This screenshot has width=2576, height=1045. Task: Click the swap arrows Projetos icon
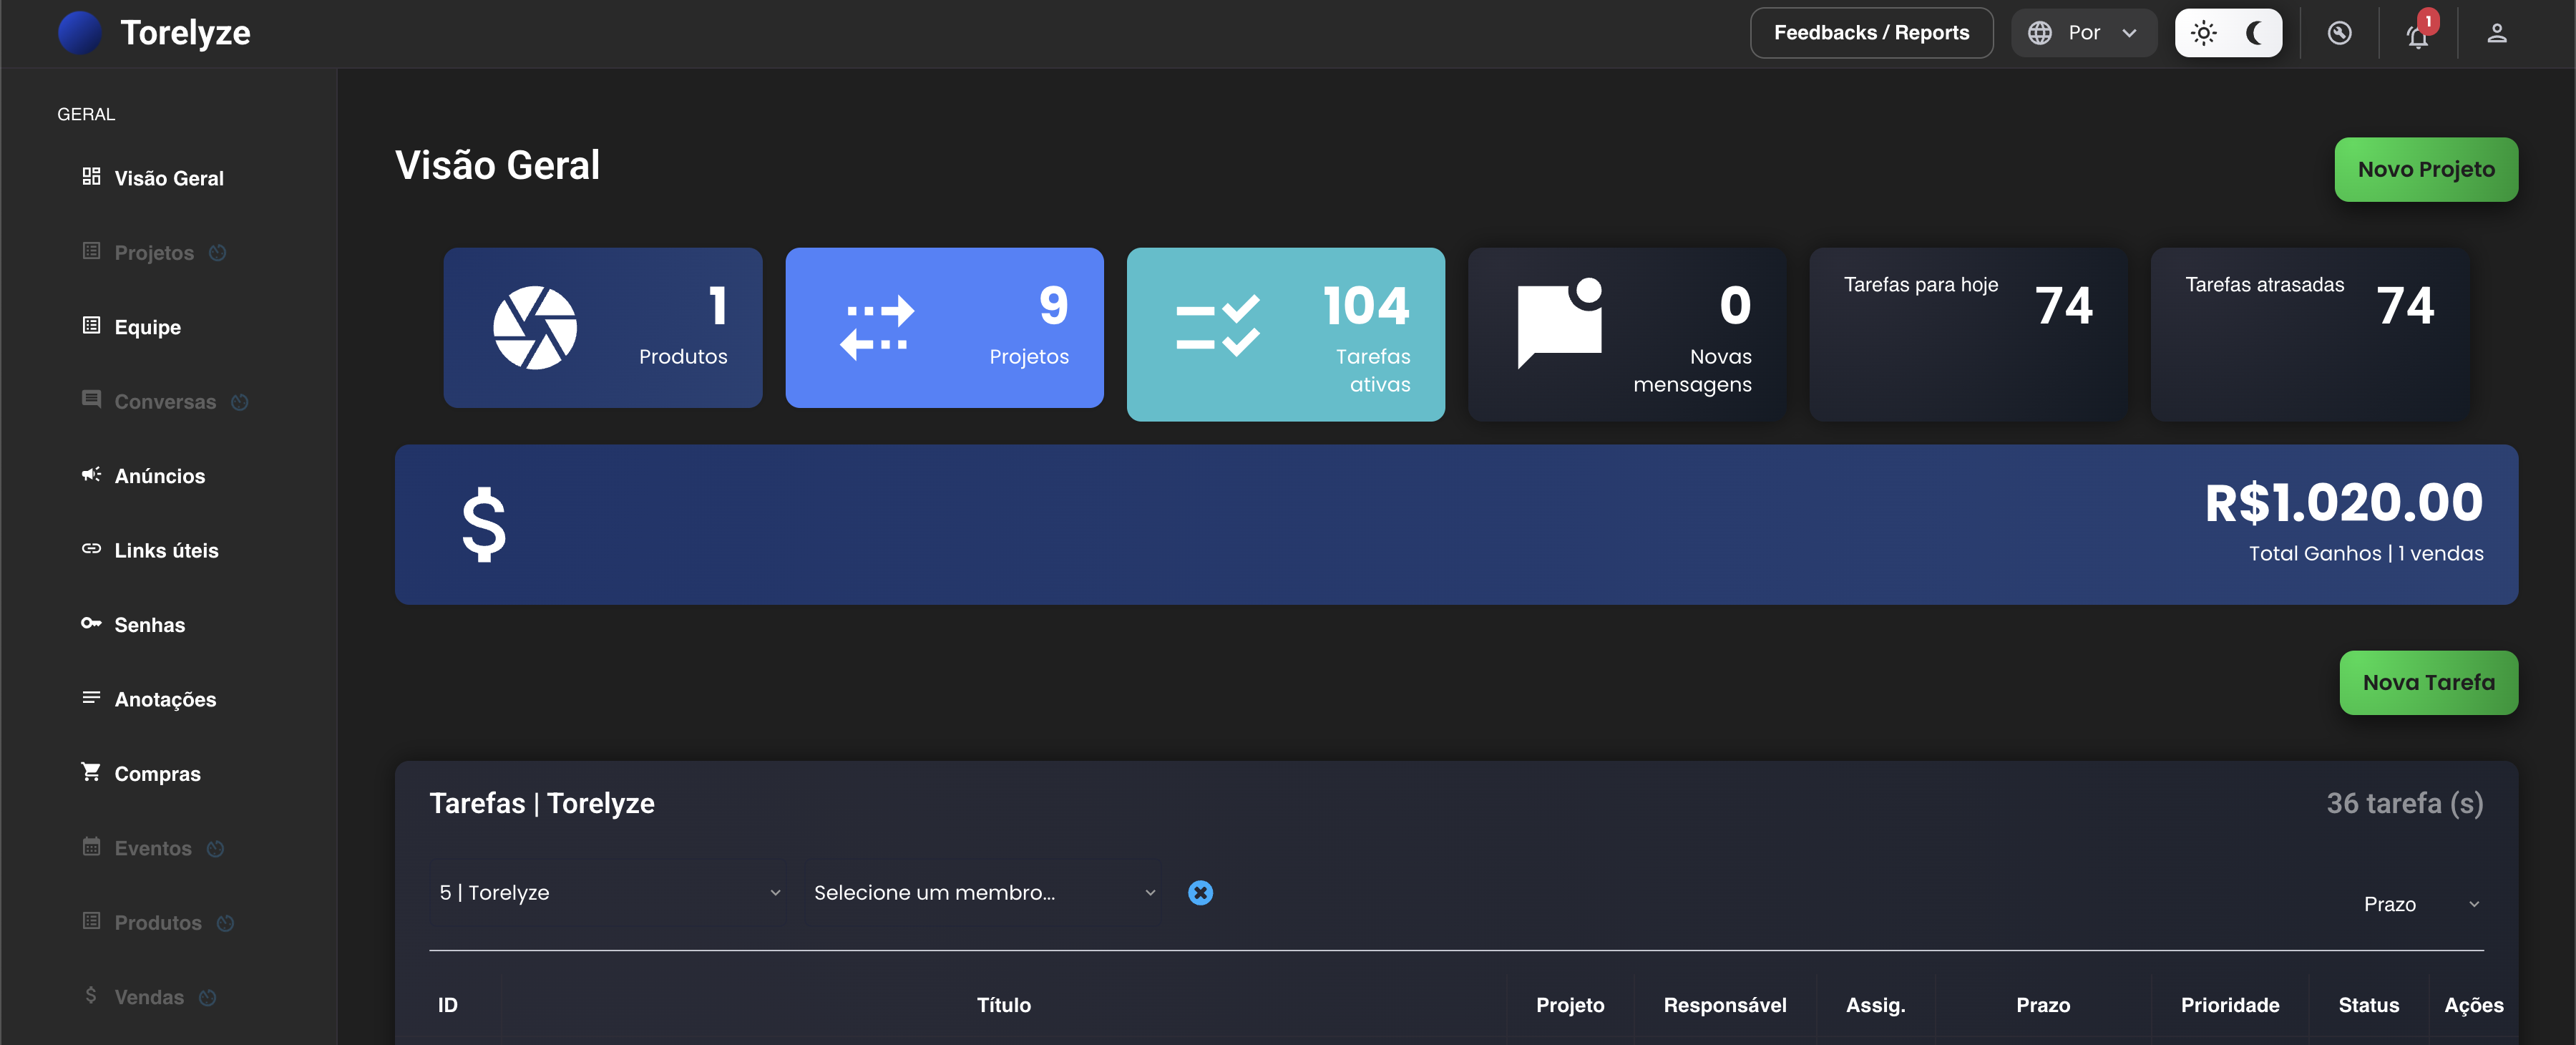876,328
